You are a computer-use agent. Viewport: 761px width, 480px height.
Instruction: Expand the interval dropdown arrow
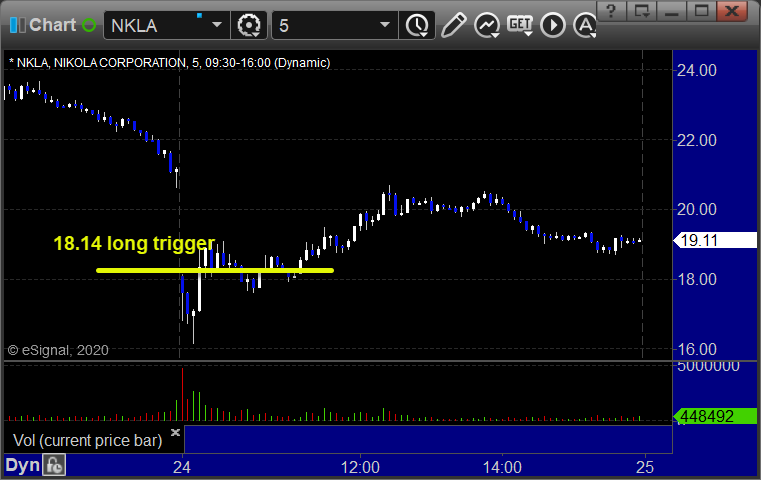[385, 25]
